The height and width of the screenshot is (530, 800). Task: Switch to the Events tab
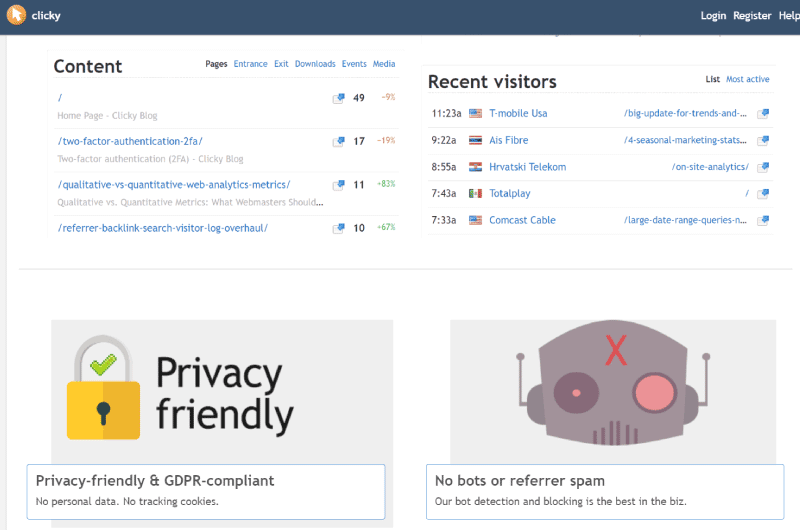[x=354, y=64]
